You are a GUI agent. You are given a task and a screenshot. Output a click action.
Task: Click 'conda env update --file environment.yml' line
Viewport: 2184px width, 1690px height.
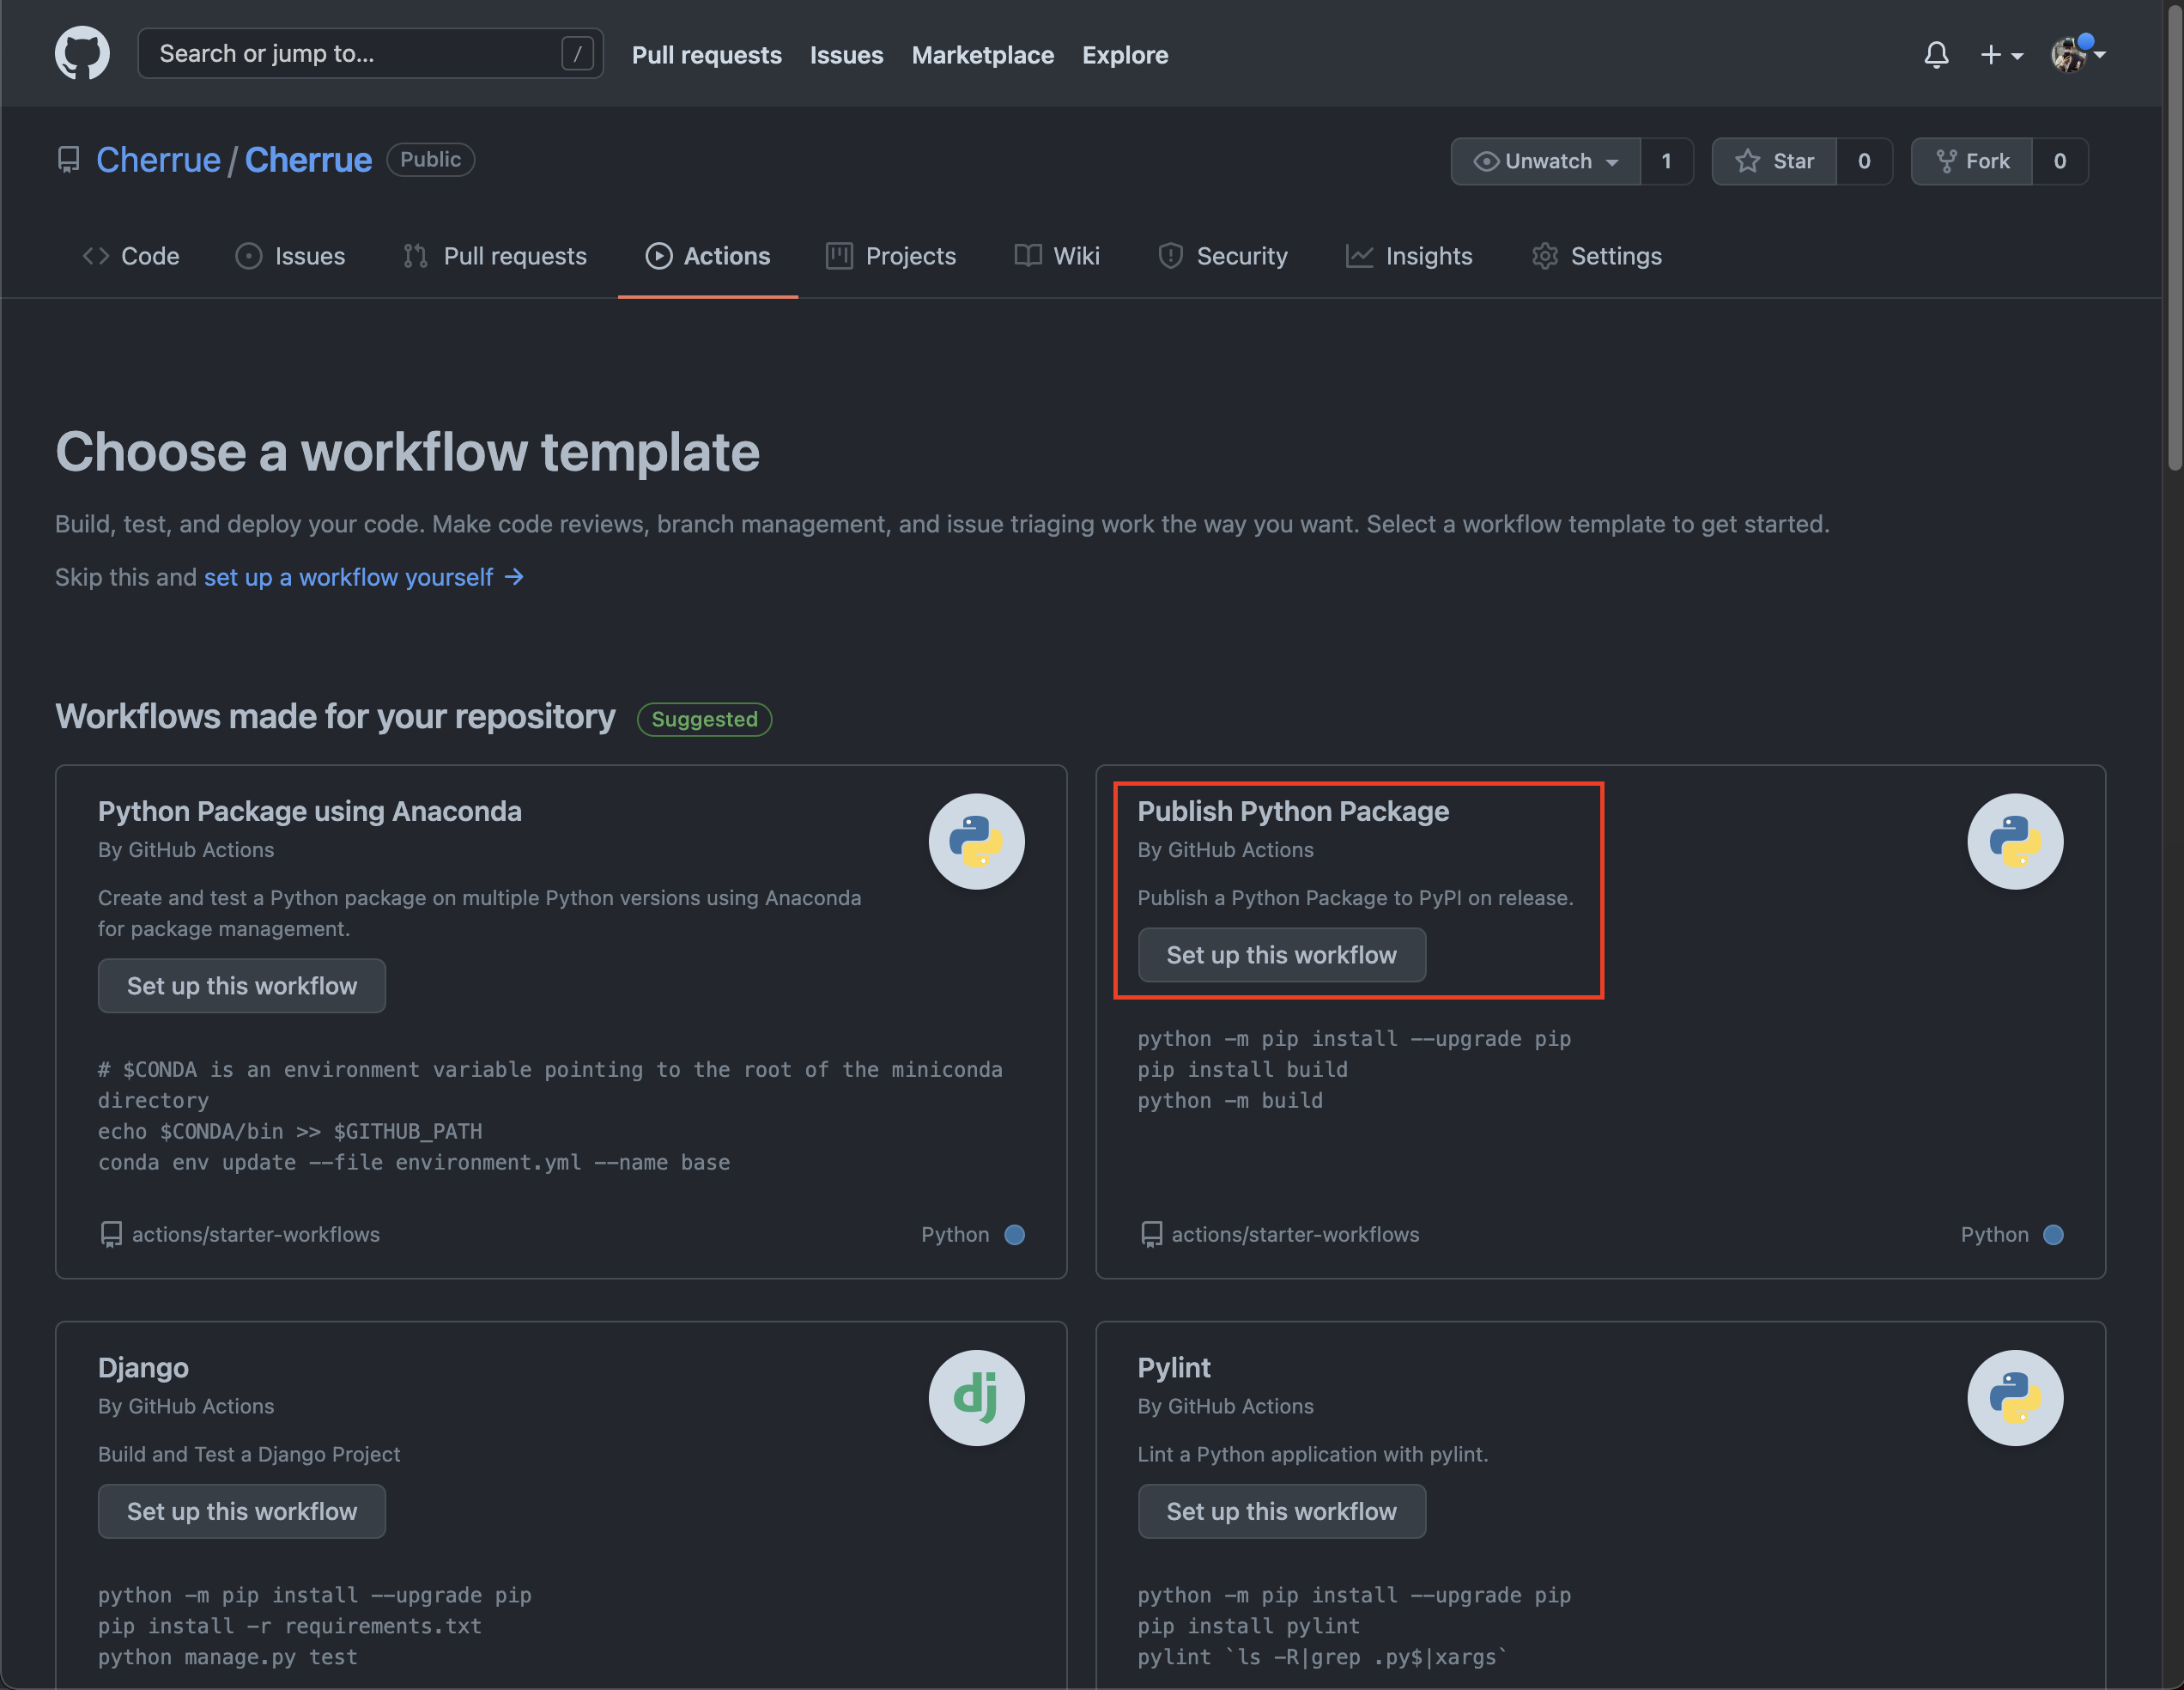point(414,1162)
